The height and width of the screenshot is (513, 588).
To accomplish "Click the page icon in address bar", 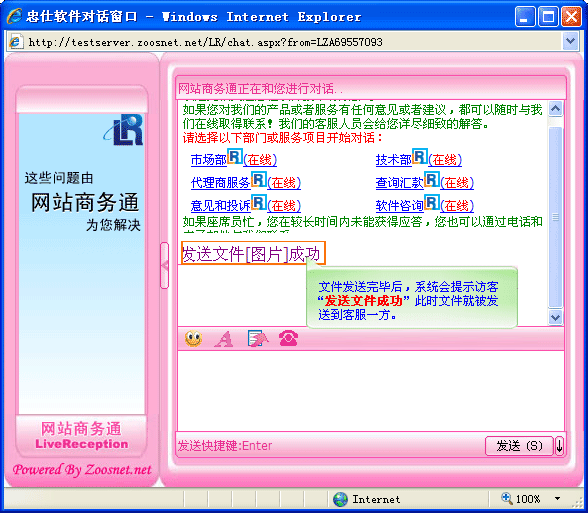I will coord(15,42).
